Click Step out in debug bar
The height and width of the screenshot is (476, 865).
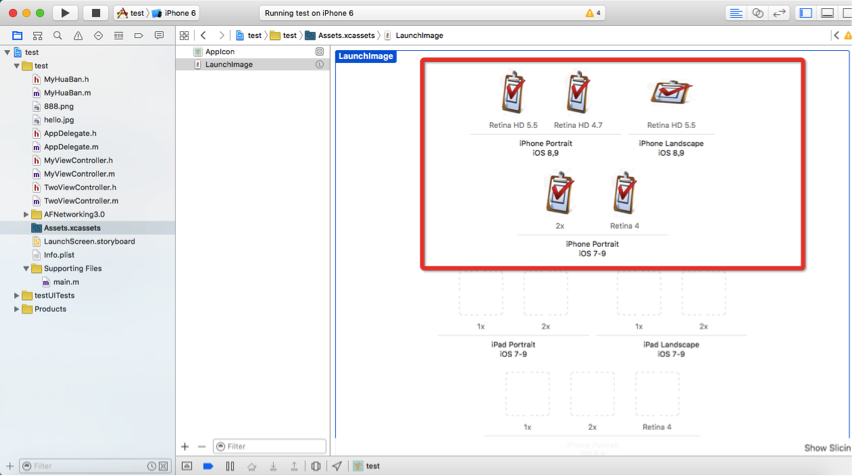[294, 466]
